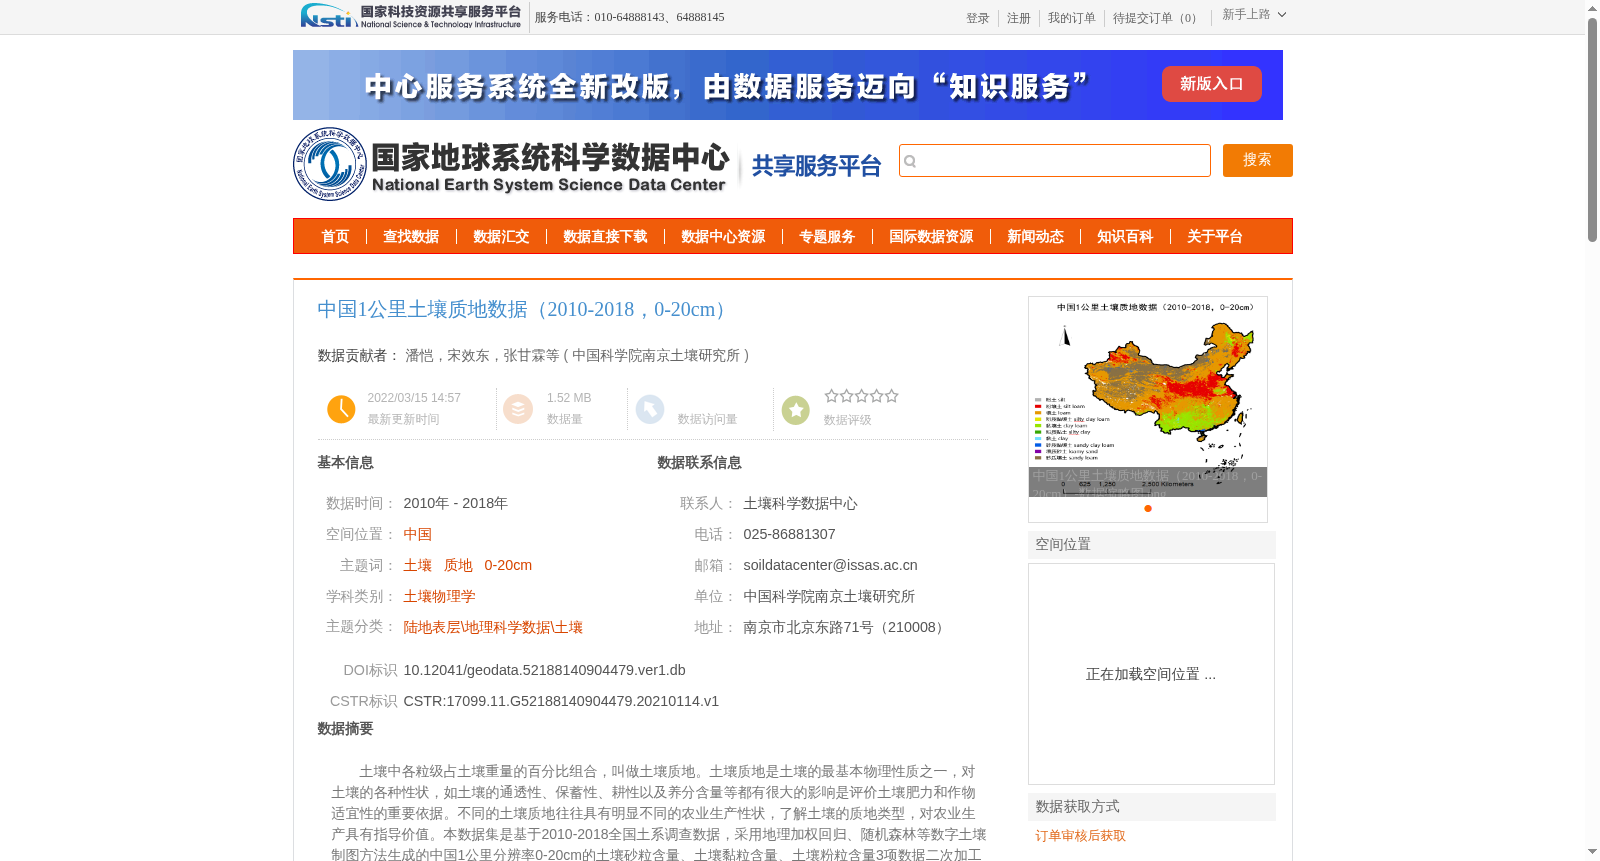Click the green star rating icon

pos(796,410)
